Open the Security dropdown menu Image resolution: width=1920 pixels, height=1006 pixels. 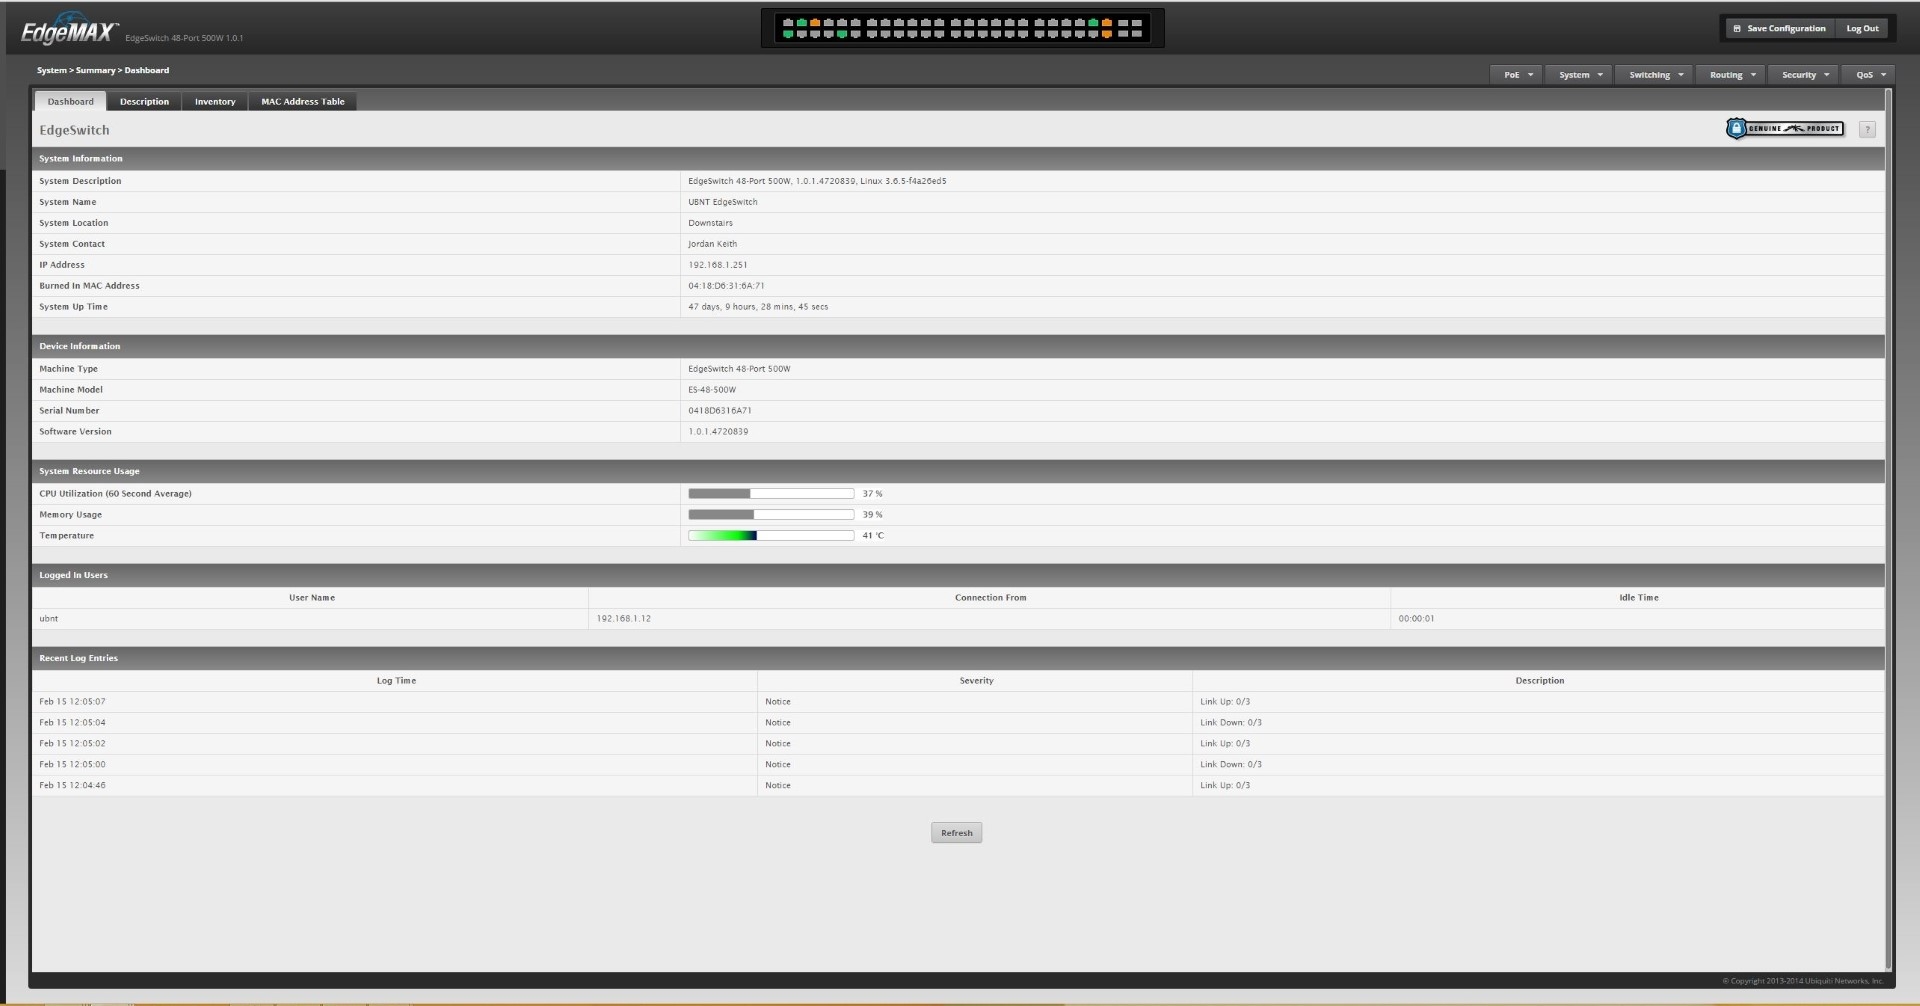pyautogui.click(x=1804, y=75)
